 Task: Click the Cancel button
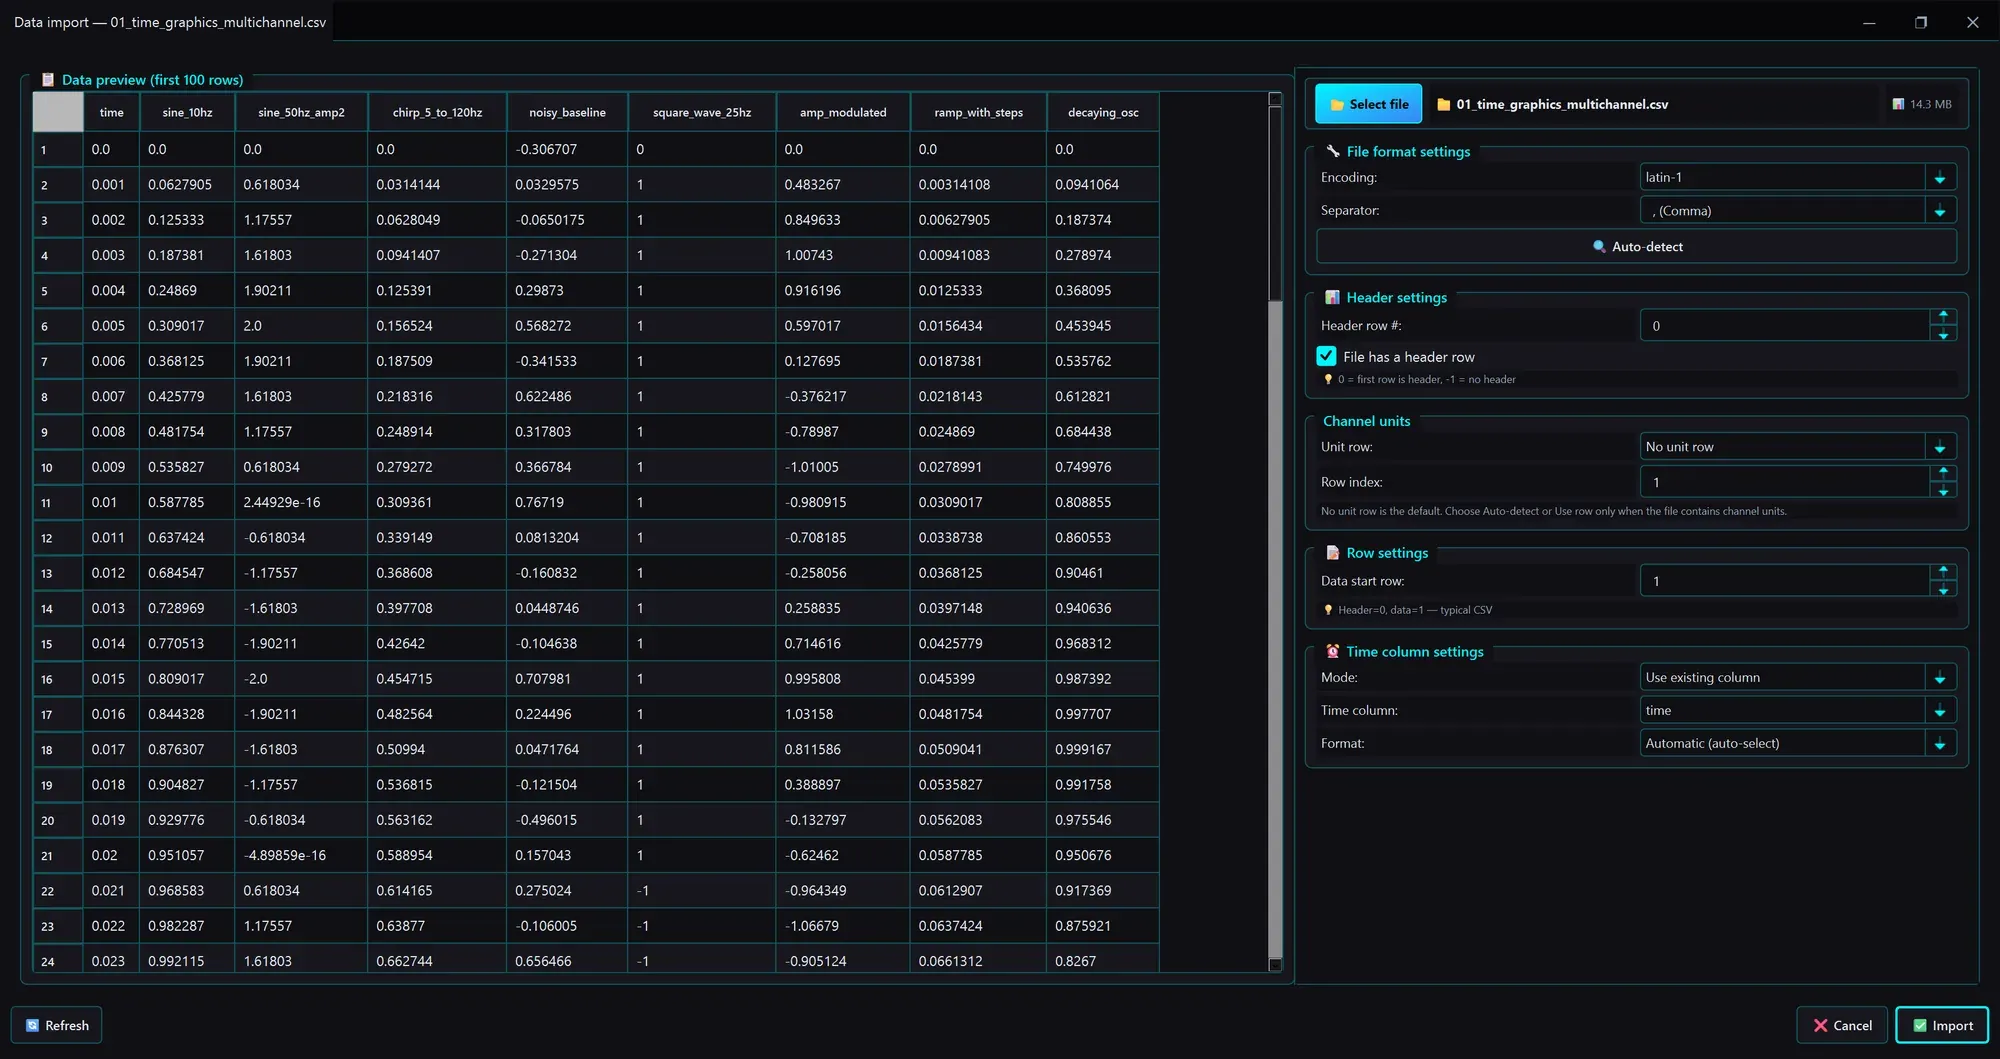(x=1842, y=1025)
